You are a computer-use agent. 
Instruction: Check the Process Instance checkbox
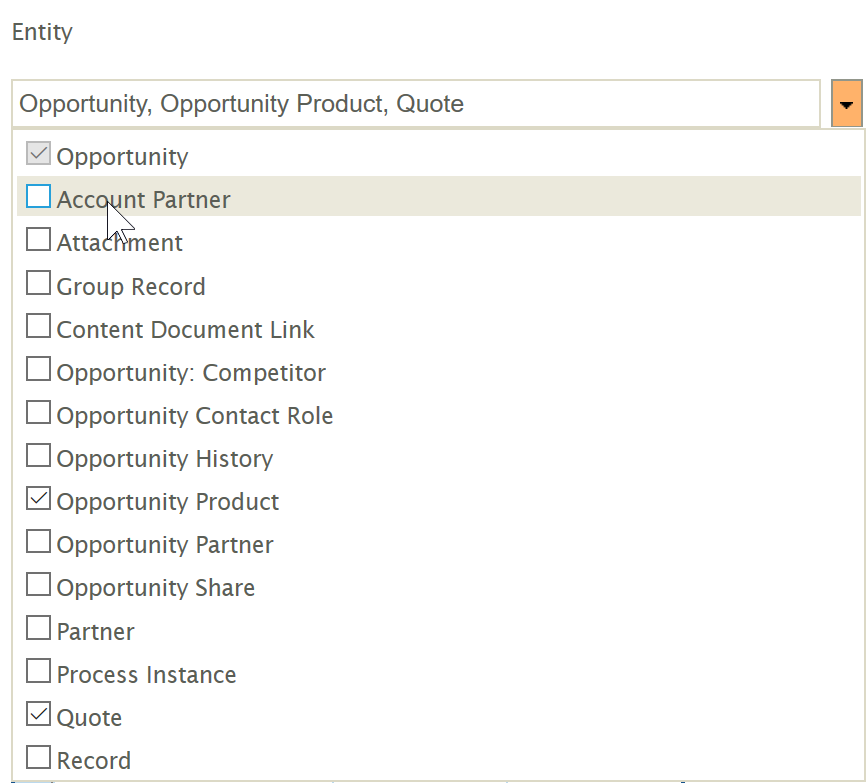coord(38,672)
